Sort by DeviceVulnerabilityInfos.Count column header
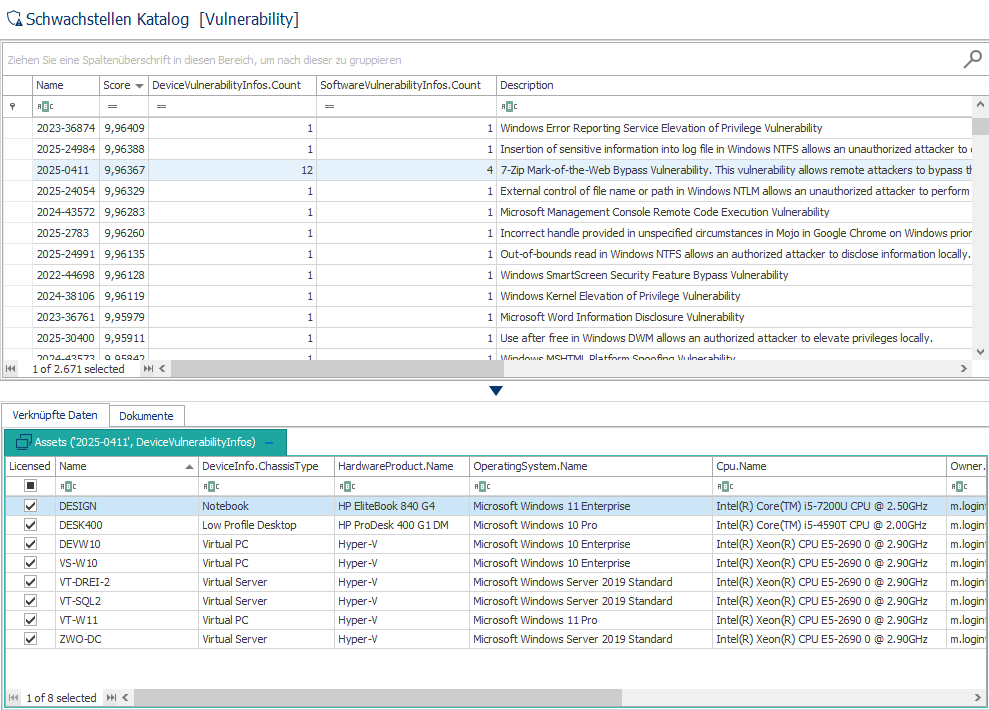This screenshot has height=710, width=989. 226,86
